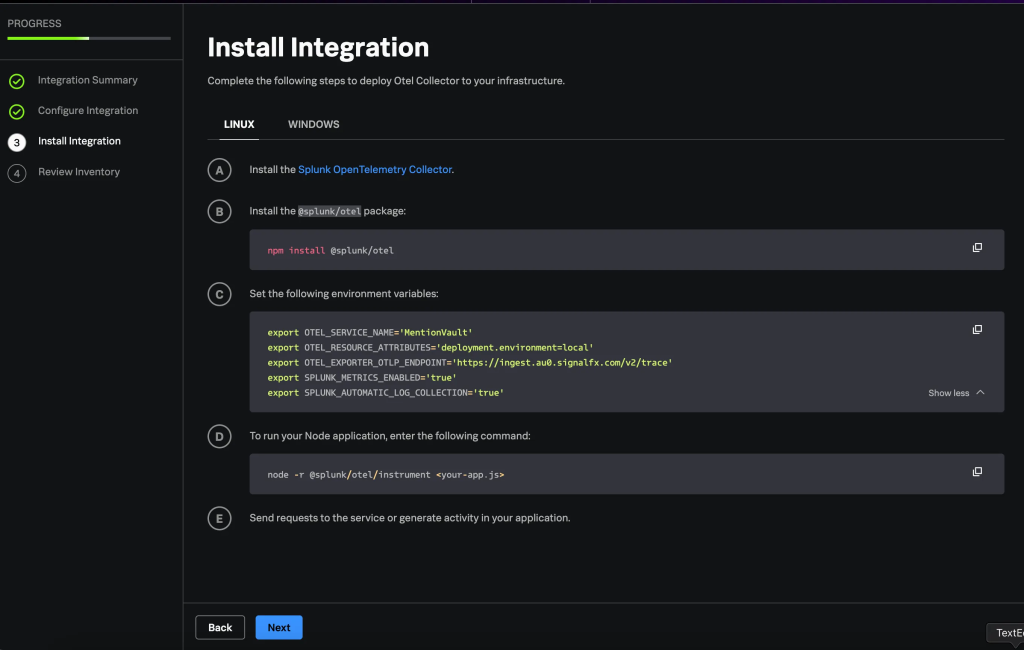The height and width of the screenshot is (650, 1024).
Task: Copy the node run command
Action: 977,472
